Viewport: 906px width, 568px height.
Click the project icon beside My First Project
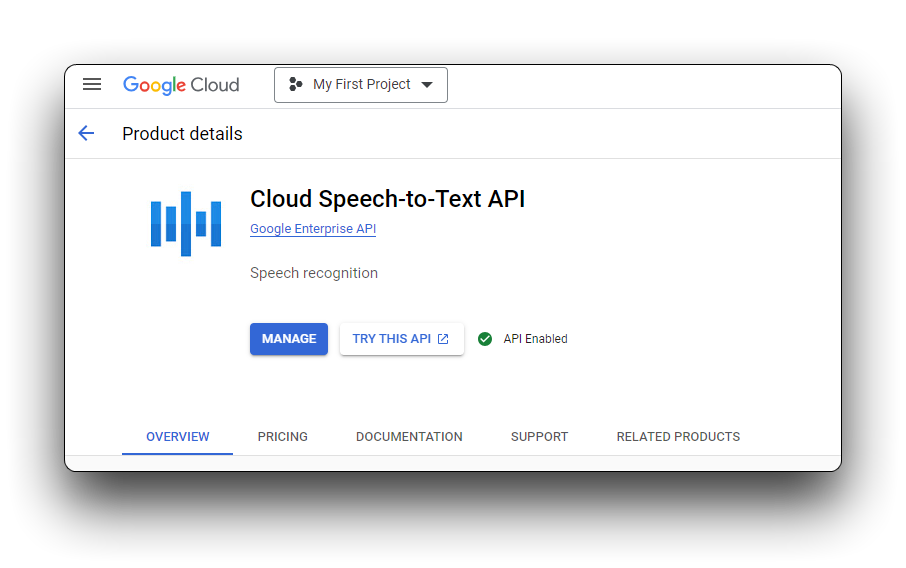(295, 84)
